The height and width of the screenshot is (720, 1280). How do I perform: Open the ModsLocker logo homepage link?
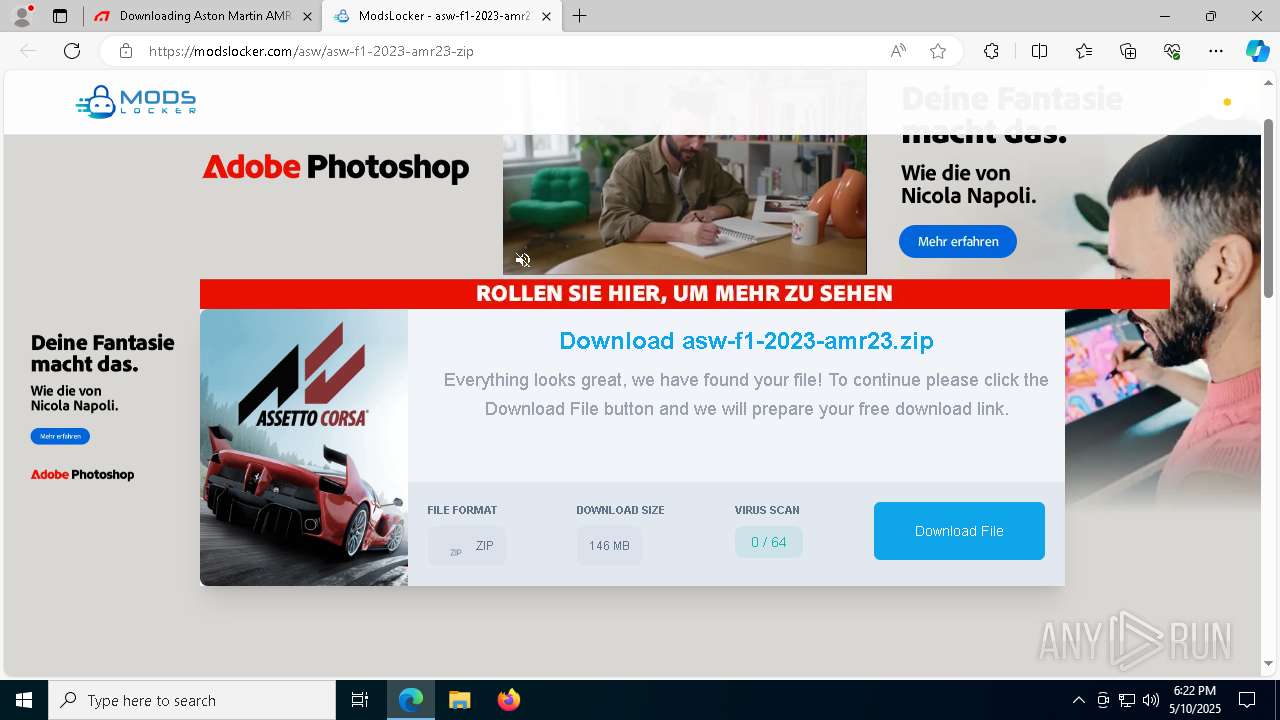tap(136, 102)
